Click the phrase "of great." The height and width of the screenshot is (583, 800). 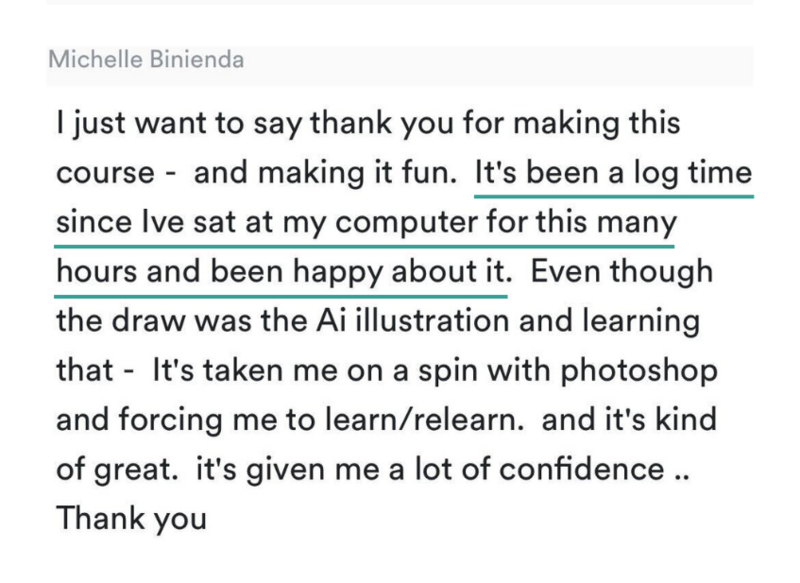coord(117,470)
